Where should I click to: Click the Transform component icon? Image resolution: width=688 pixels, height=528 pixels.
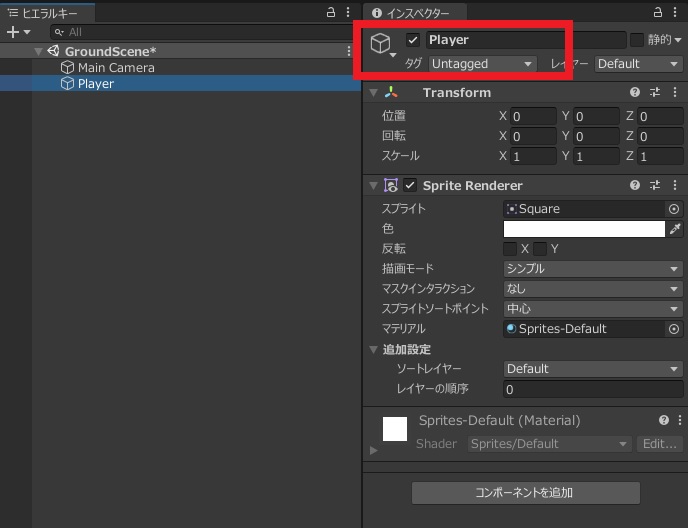(391, 92)
